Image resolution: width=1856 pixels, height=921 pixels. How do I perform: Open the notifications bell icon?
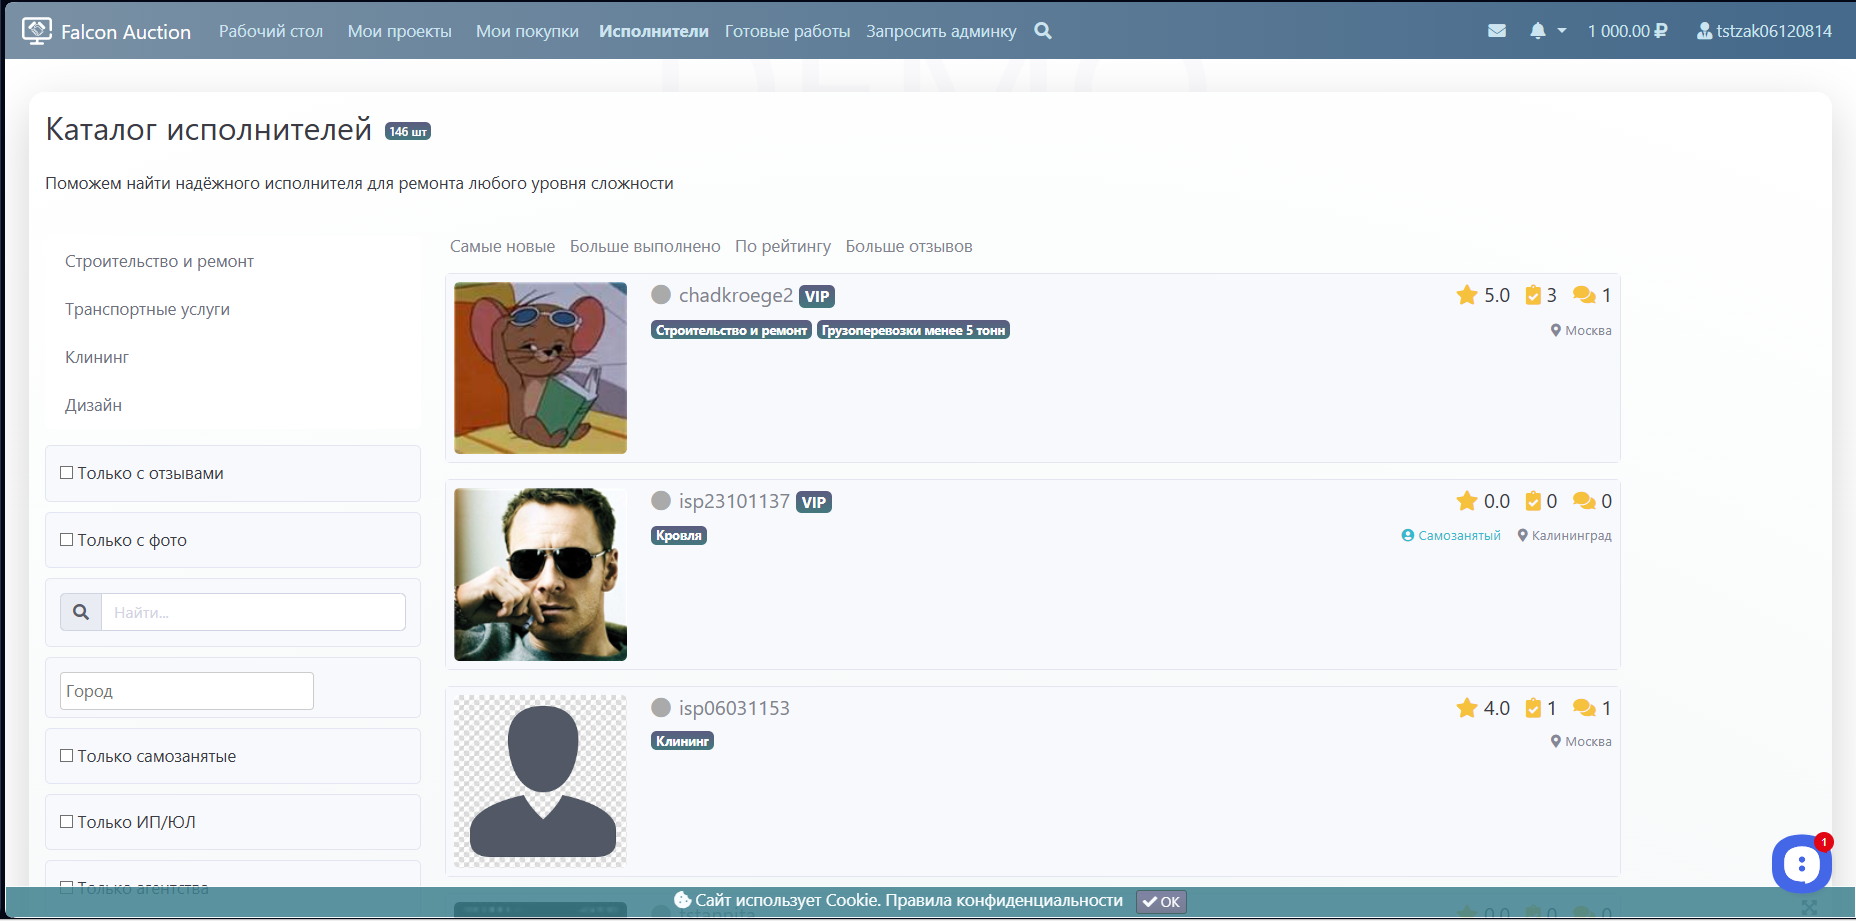pyautogui.click(x=1537, y=31)
